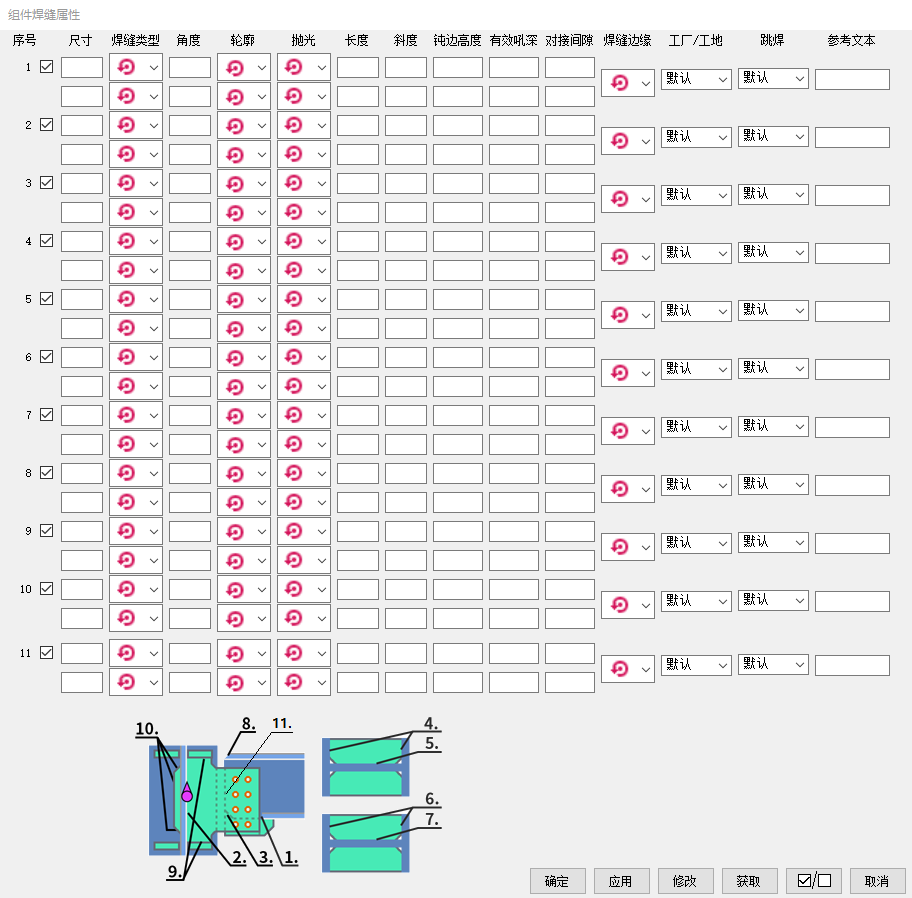Click the 获取 button
The height and width of the screenshot is (898, 912).
(749, 881)
